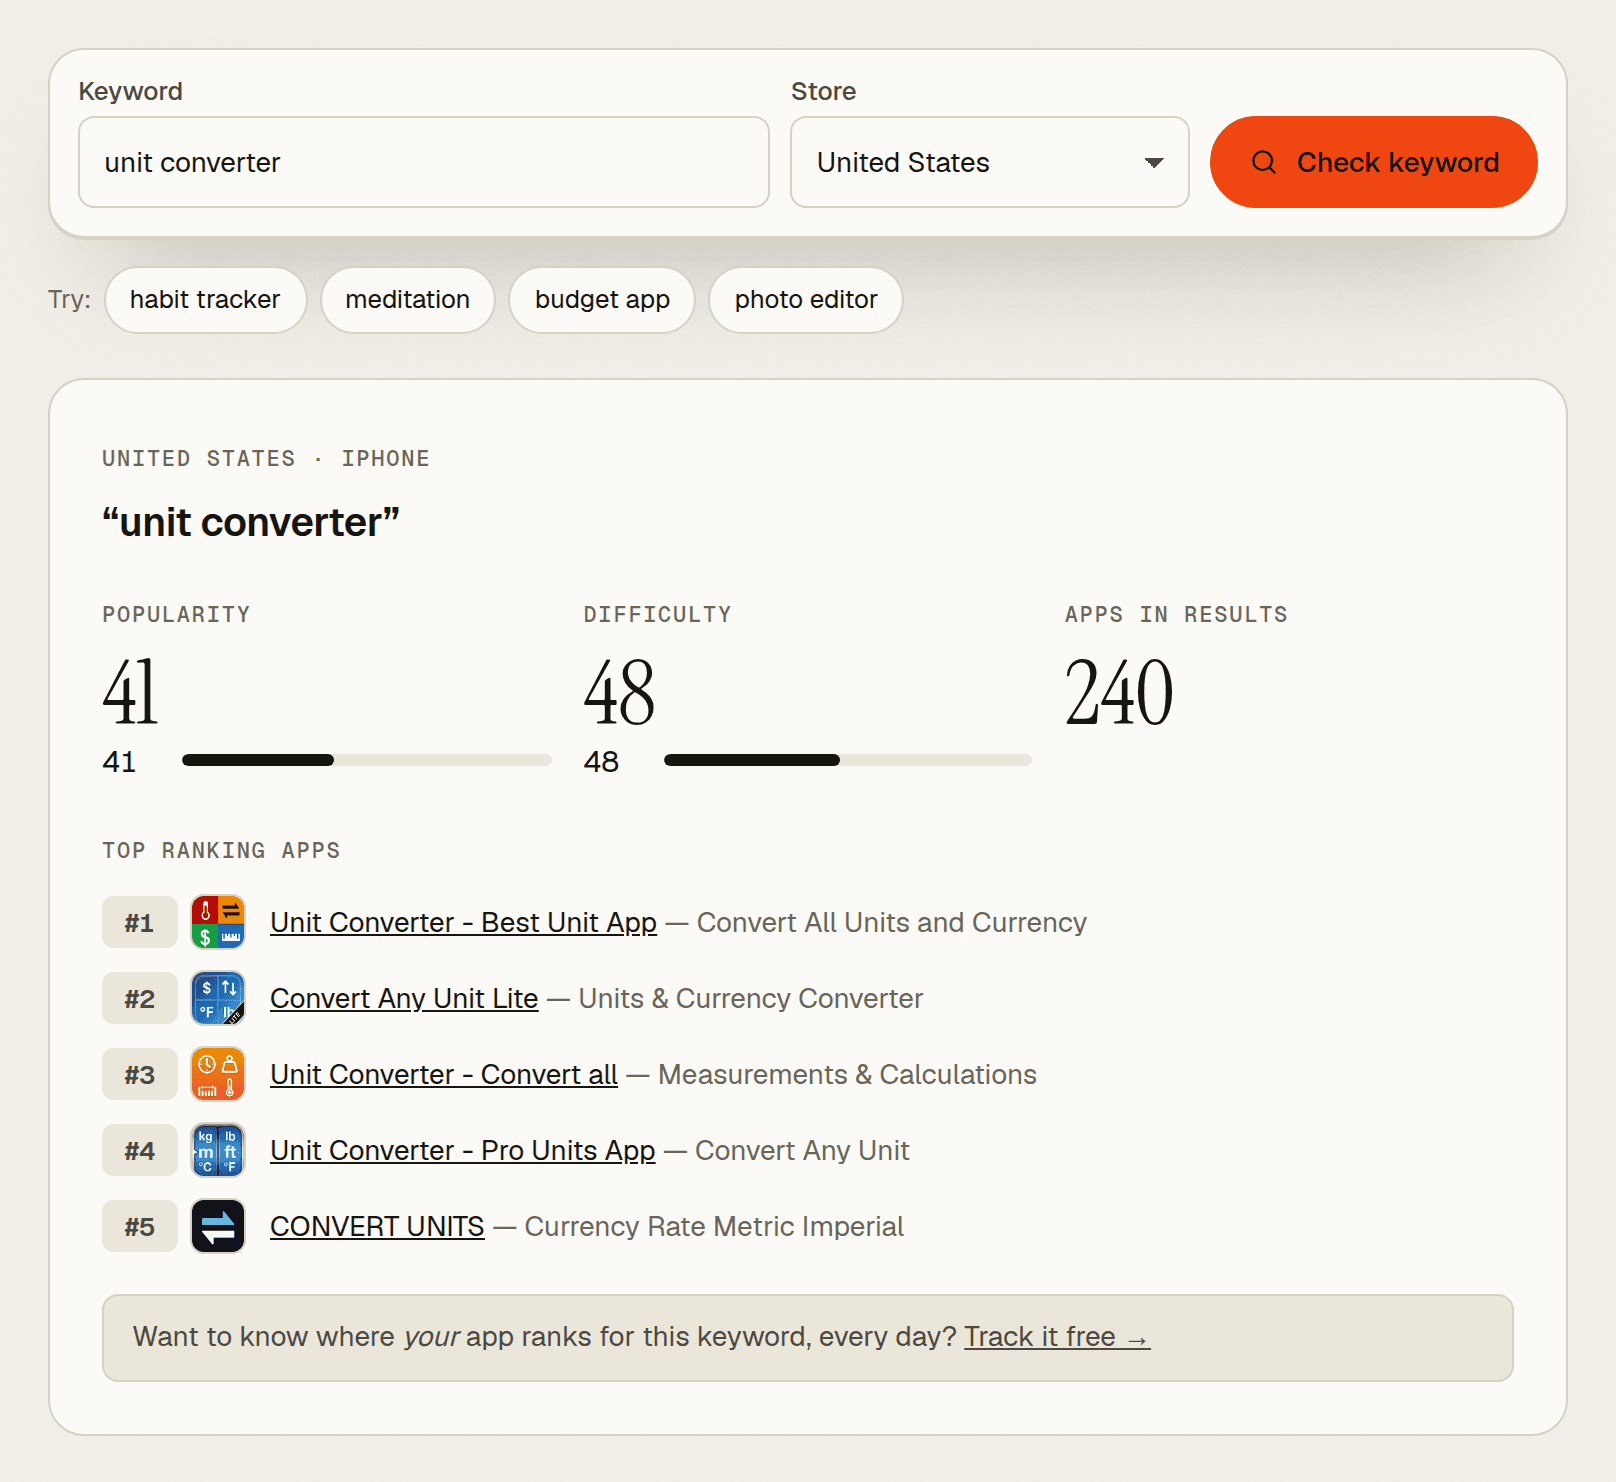Click the Popularity progress bar
Viewport: 1616px width, 1482px height.
[367, 760]
